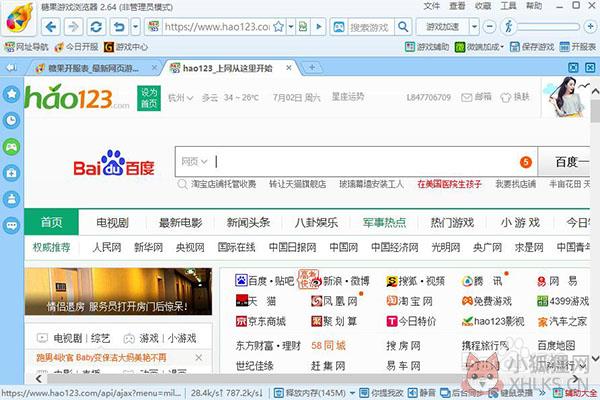Collapse the sidebar with the left-arrow tab bar icon
The width and height of the screenshot is (600, 400).
11,68
